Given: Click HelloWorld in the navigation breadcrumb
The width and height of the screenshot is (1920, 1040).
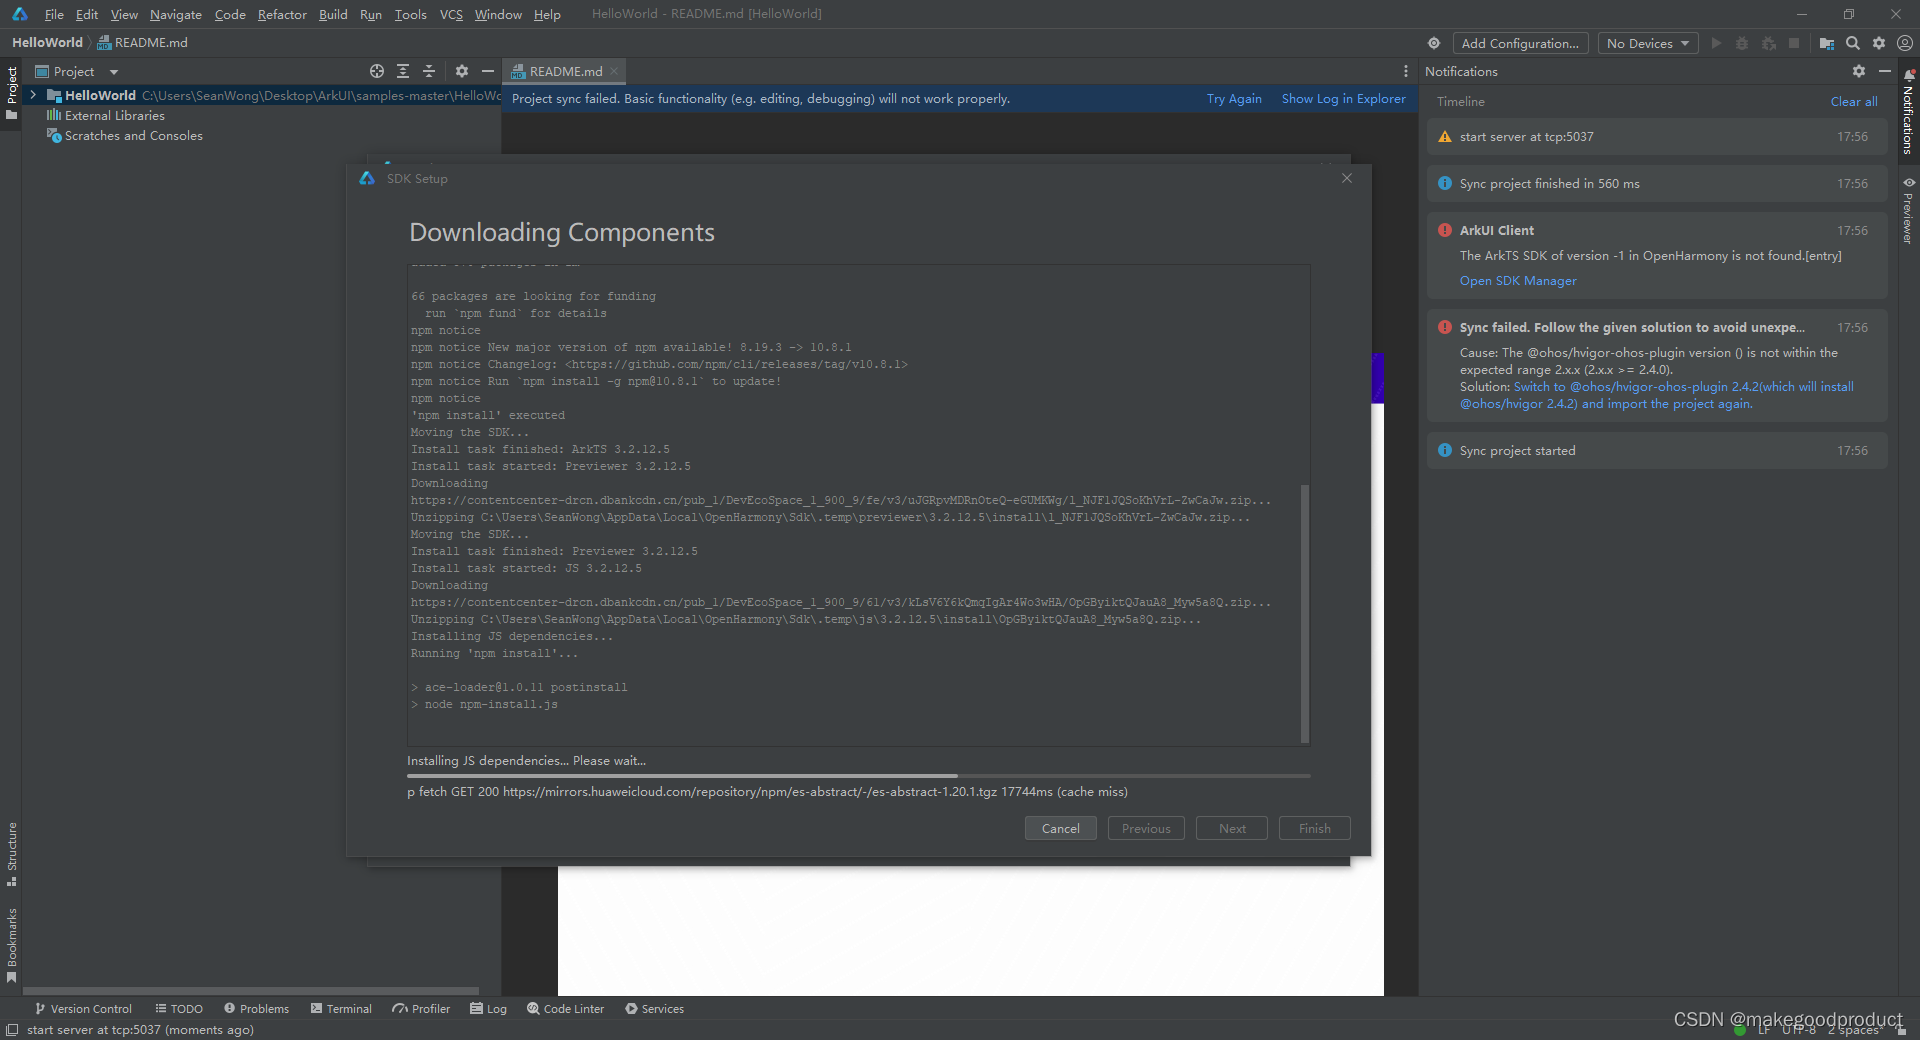Looking at the screenshot, I should [x=47, y=42].
